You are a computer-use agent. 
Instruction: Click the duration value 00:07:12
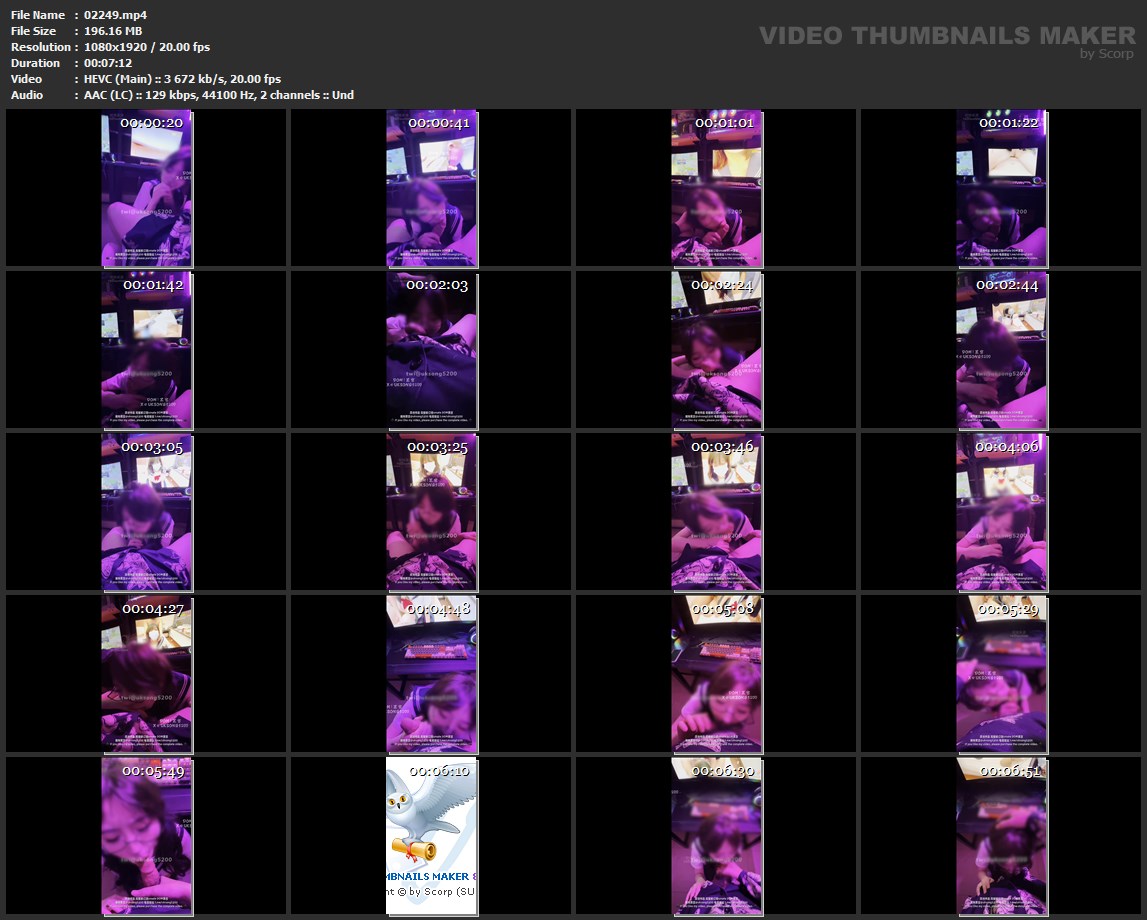tap(108, 63)
